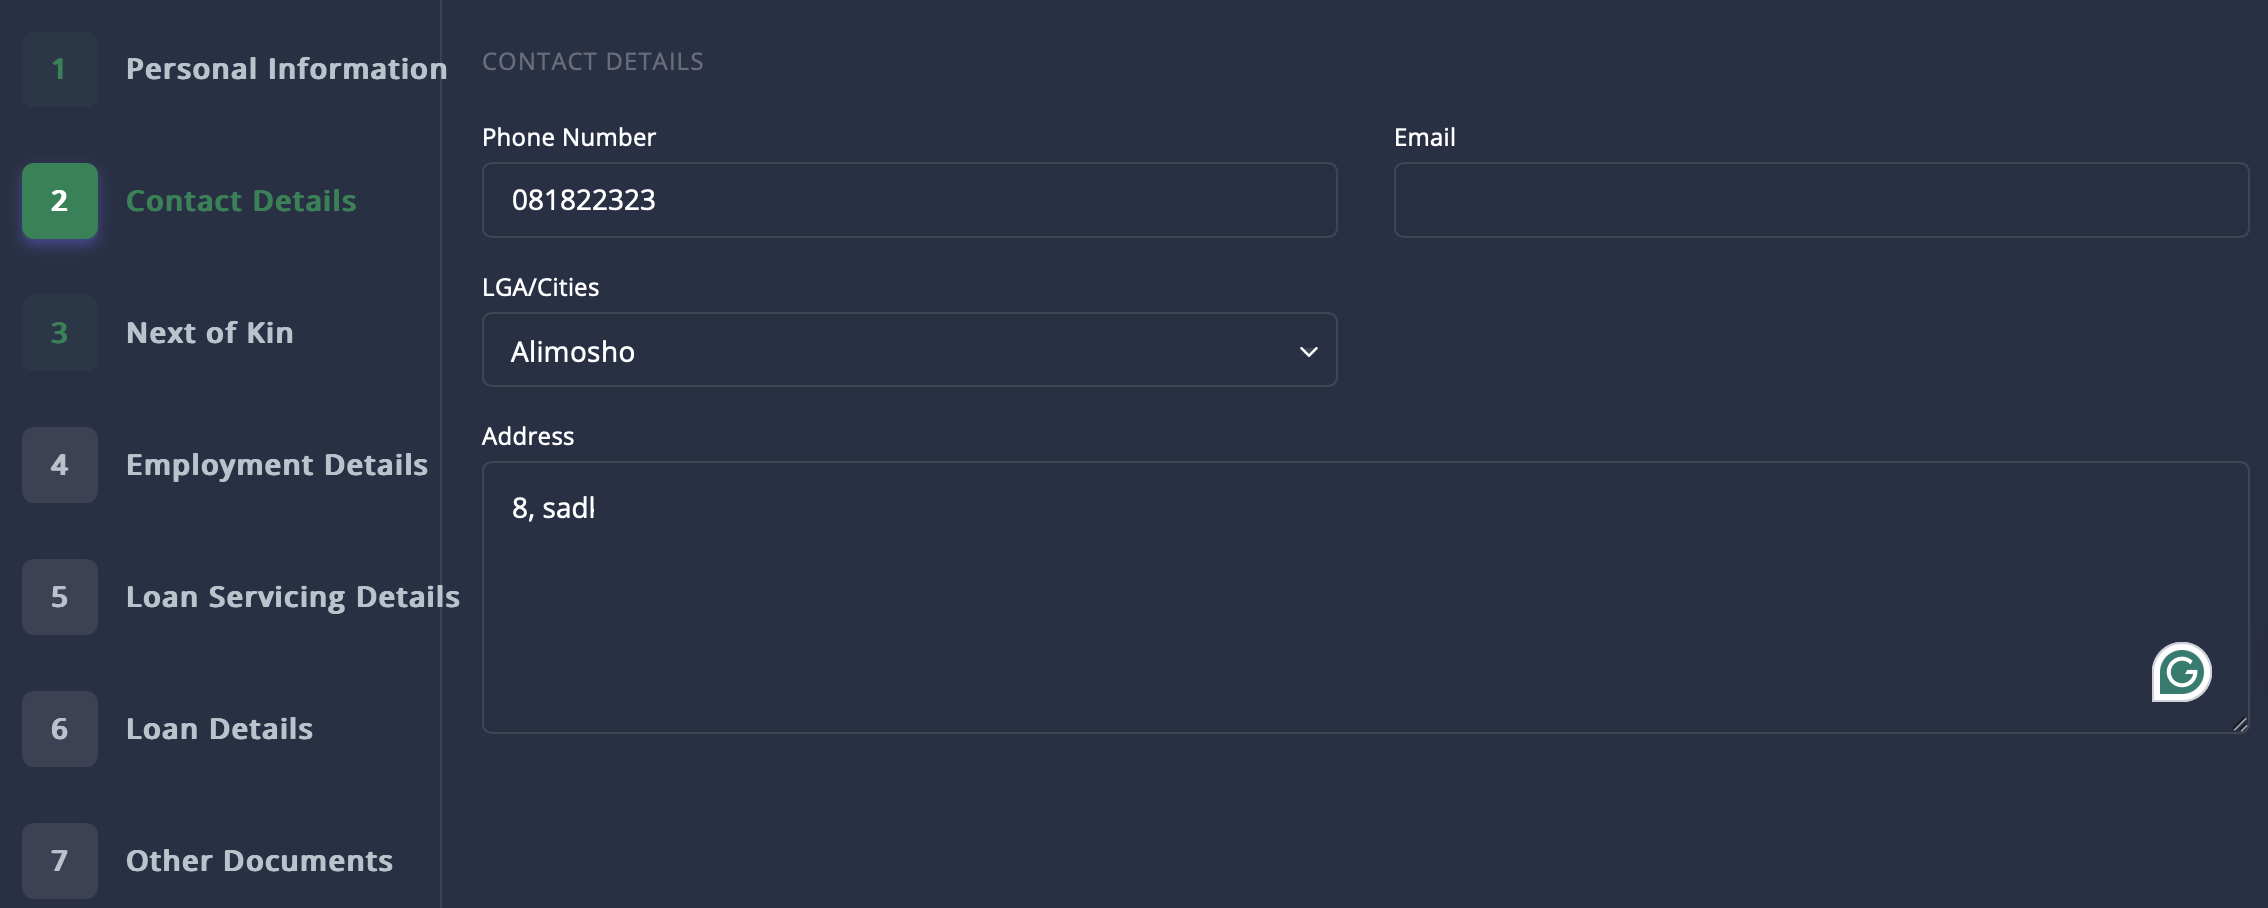2268x908 pixels.
Task: Switch to Employment Details step
Action: (277, 465)
